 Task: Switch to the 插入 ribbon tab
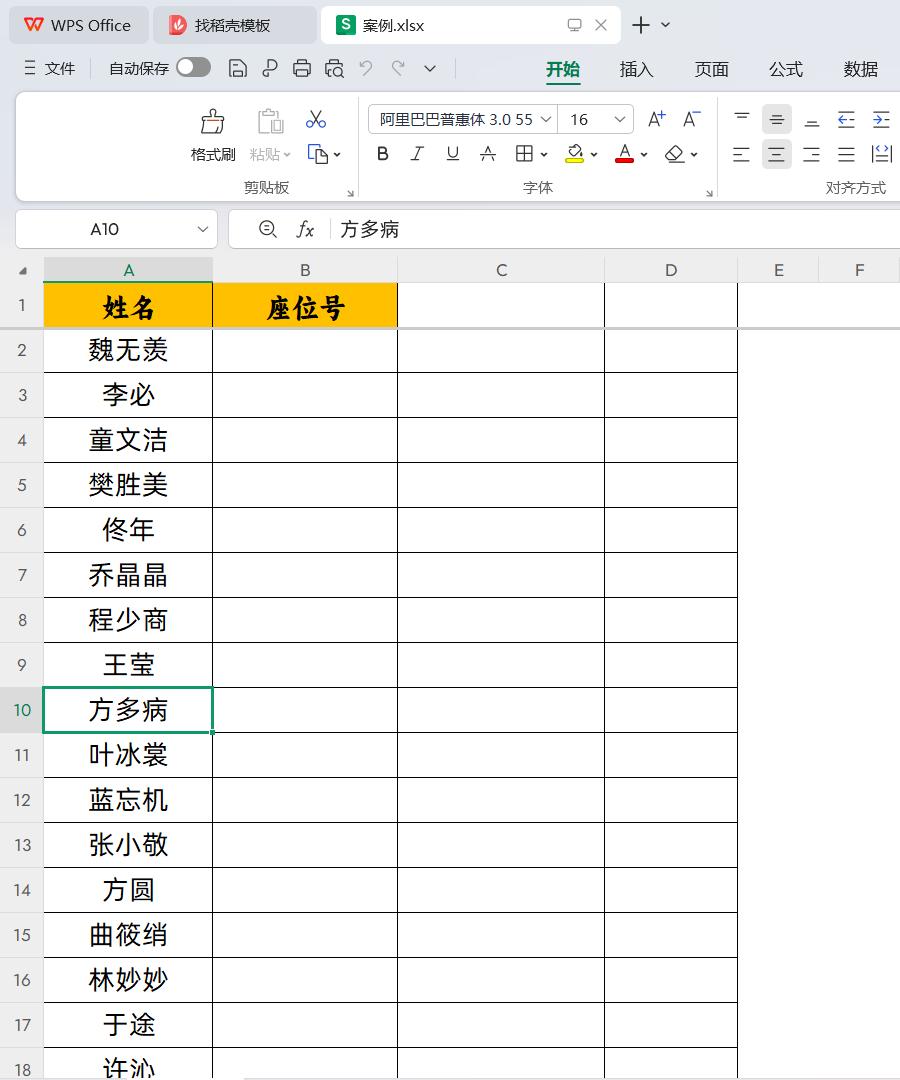tap(636, 69)
